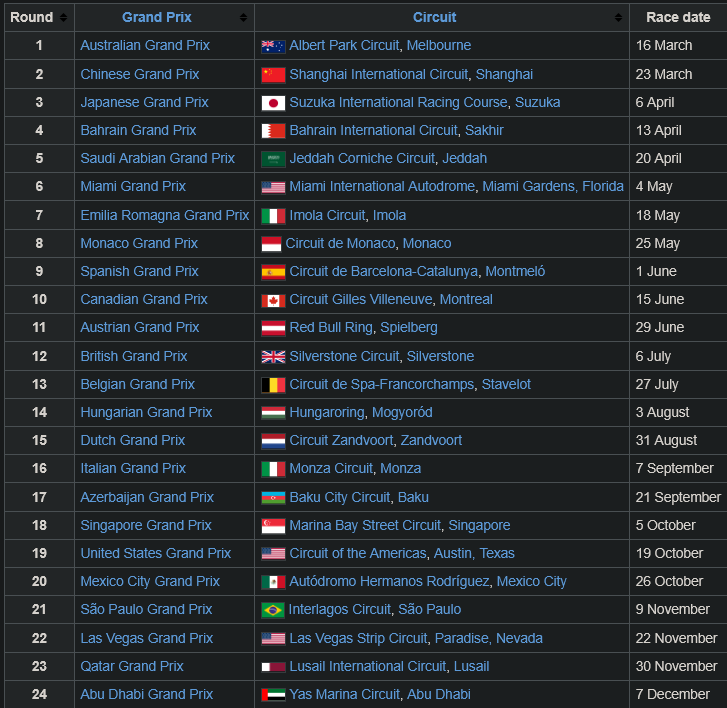This screenshot has height=708, width=727.
Task: Open the Circuit column header link
Action: [x=434, y=18]
